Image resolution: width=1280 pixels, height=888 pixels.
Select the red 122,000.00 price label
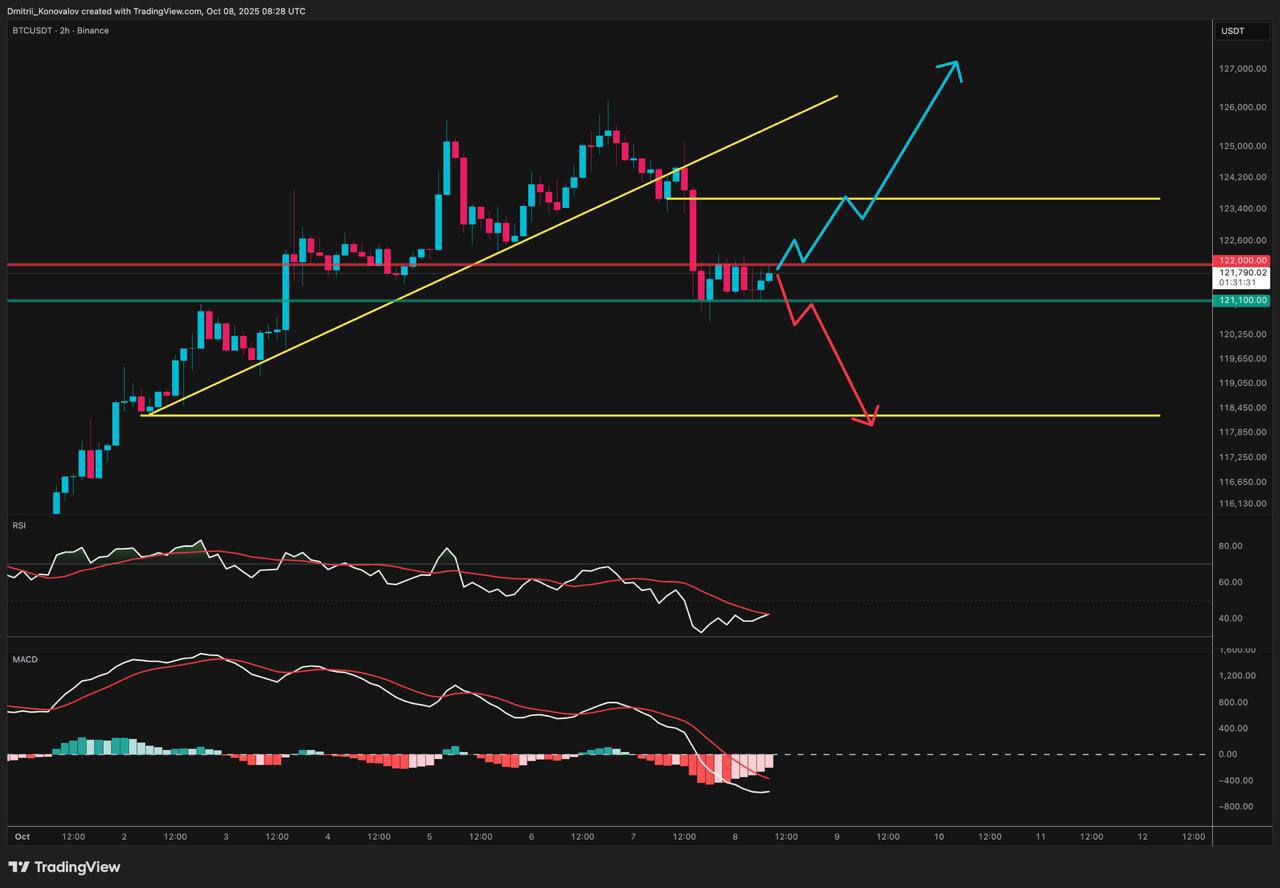1243,259
